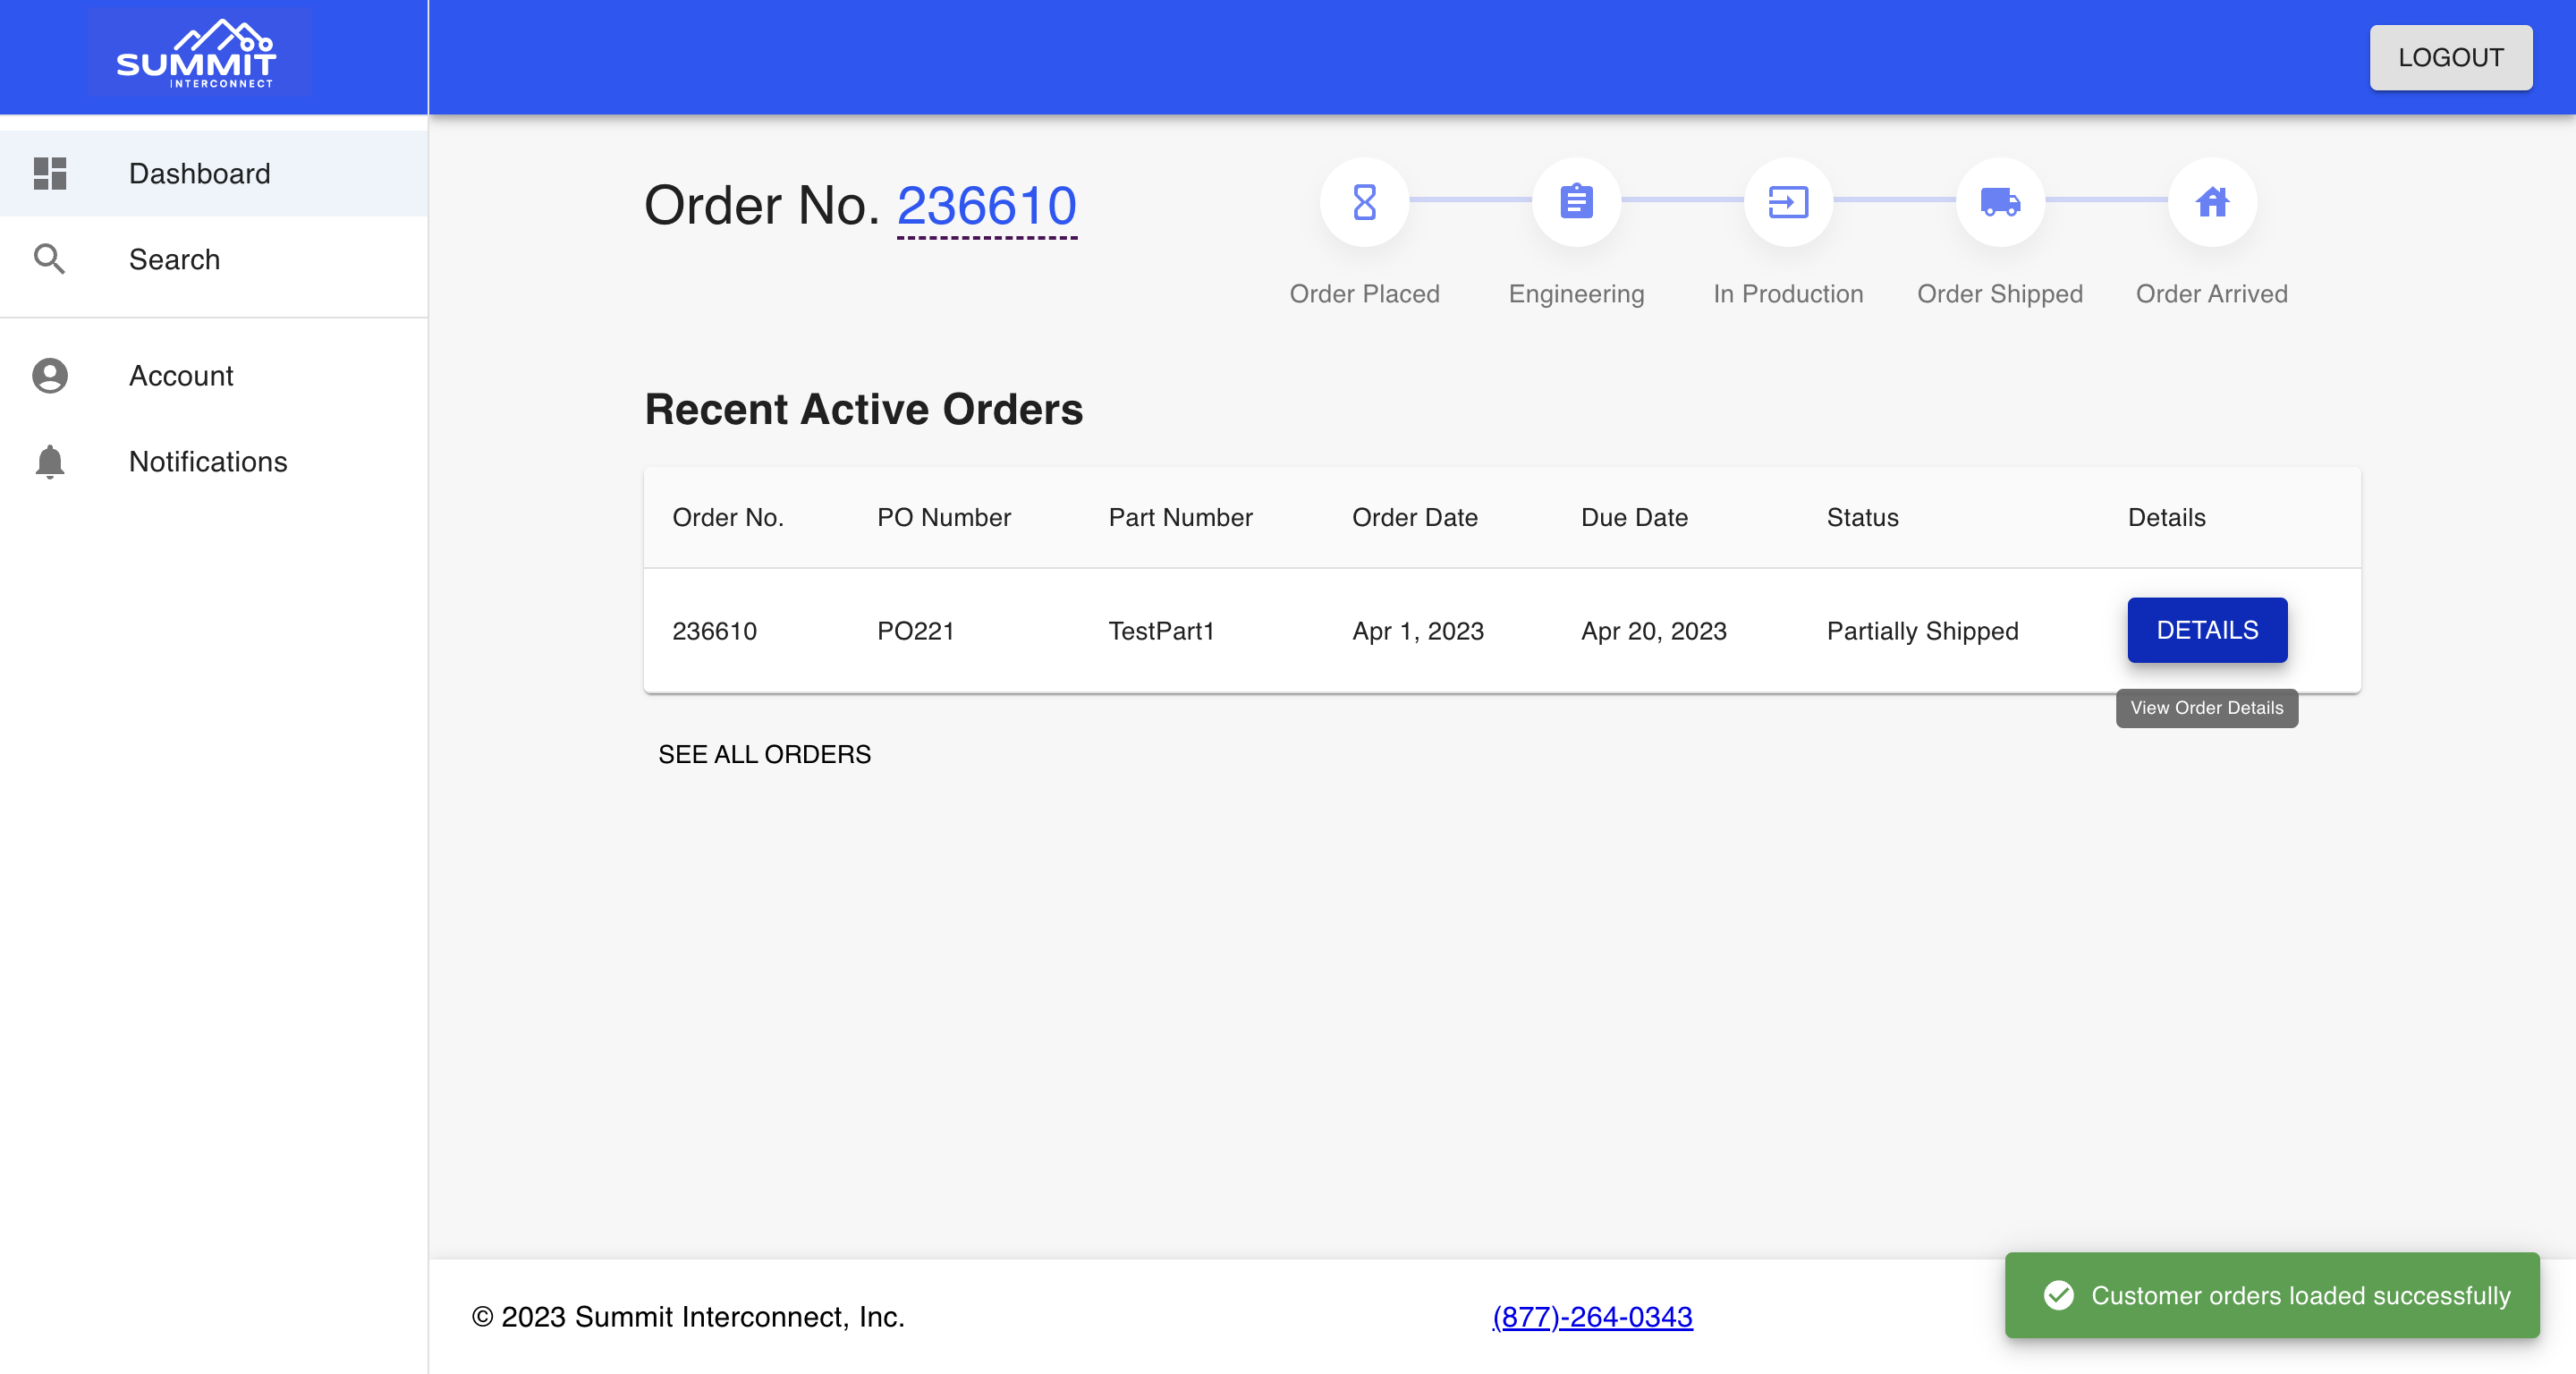The image size is (2576, 1374).
Task: Click the Dashboard grid icon
Action: (x=50, y=173)
